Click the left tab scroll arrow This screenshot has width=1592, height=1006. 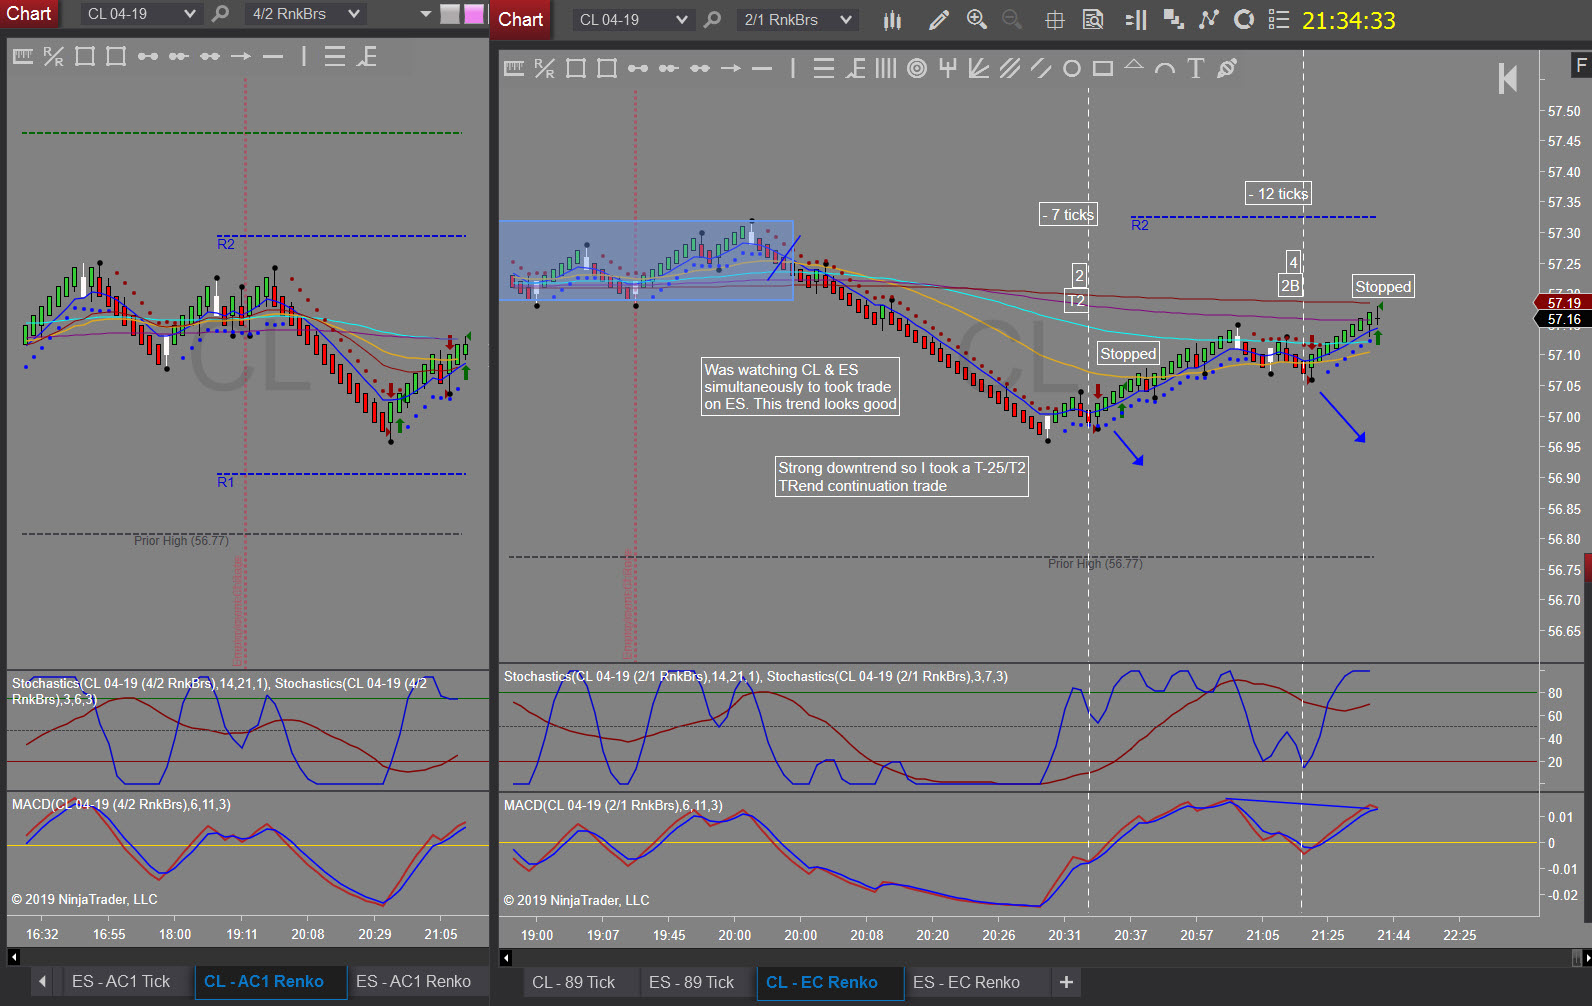42,981
